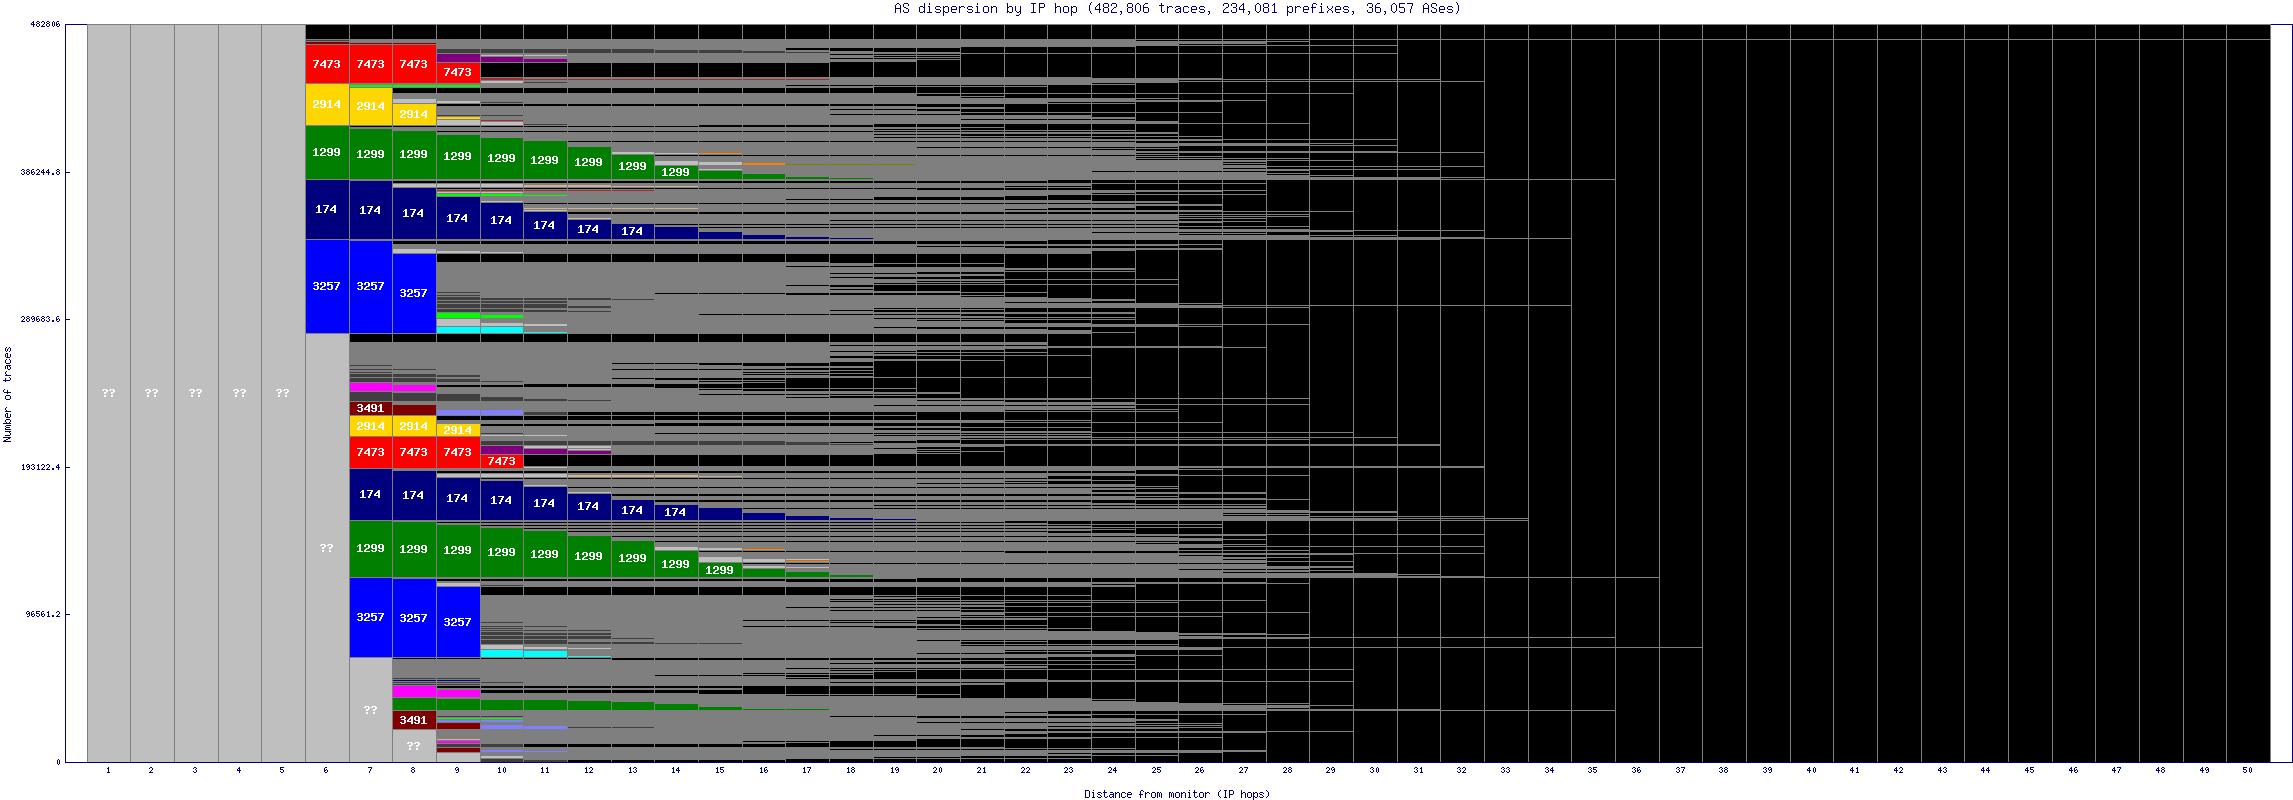This screenshot has height=800, width=2293.
Task: Select the maroon 3491 block at hop 7
Action: pos(370,408)
